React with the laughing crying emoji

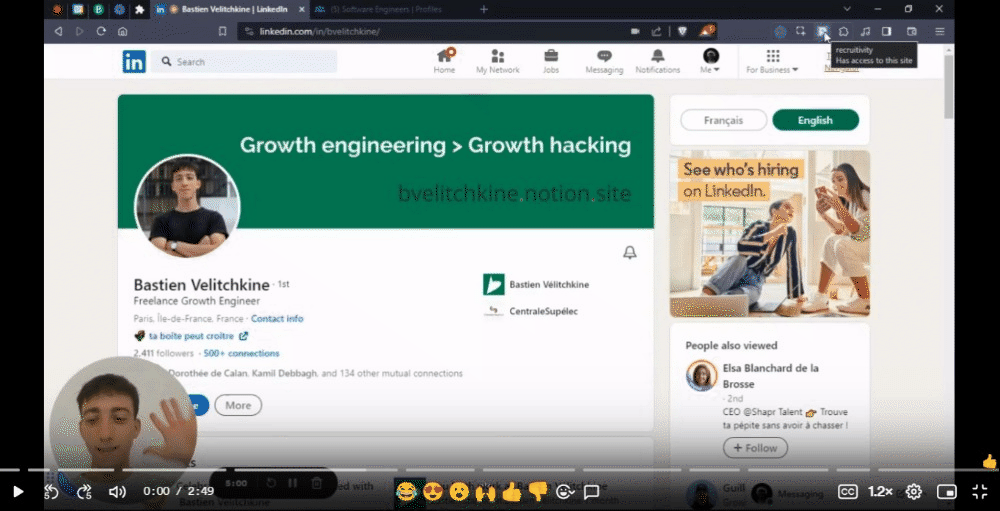click(x=406, y=491)
